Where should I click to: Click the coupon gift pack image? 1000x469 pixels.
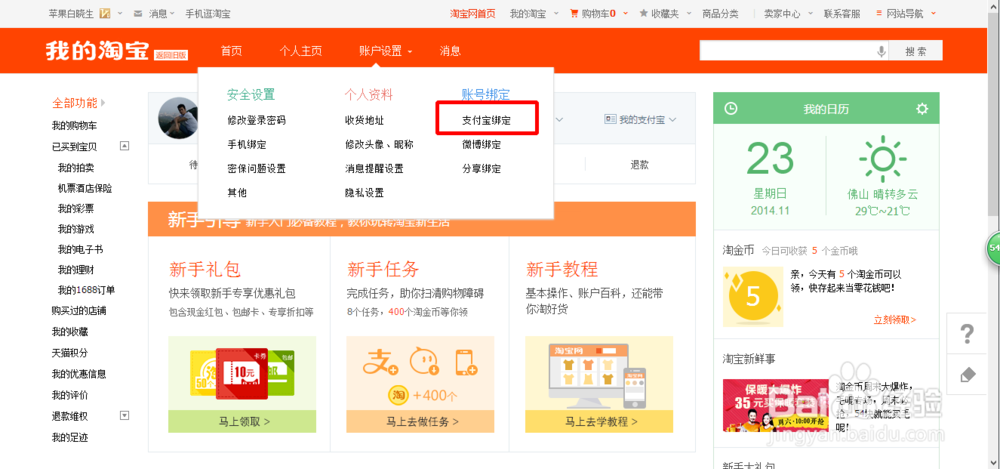[x=242, y=373]
